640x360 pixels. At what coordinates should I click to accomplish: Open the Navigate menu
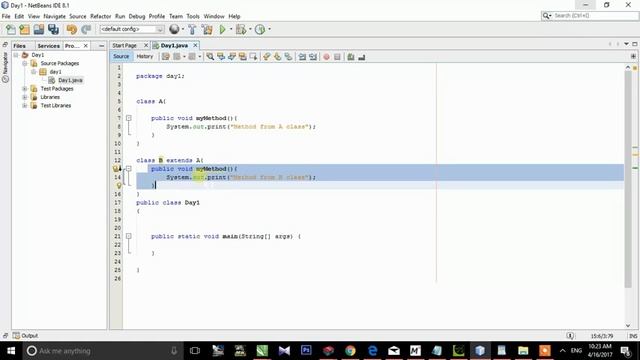[54, 16]
